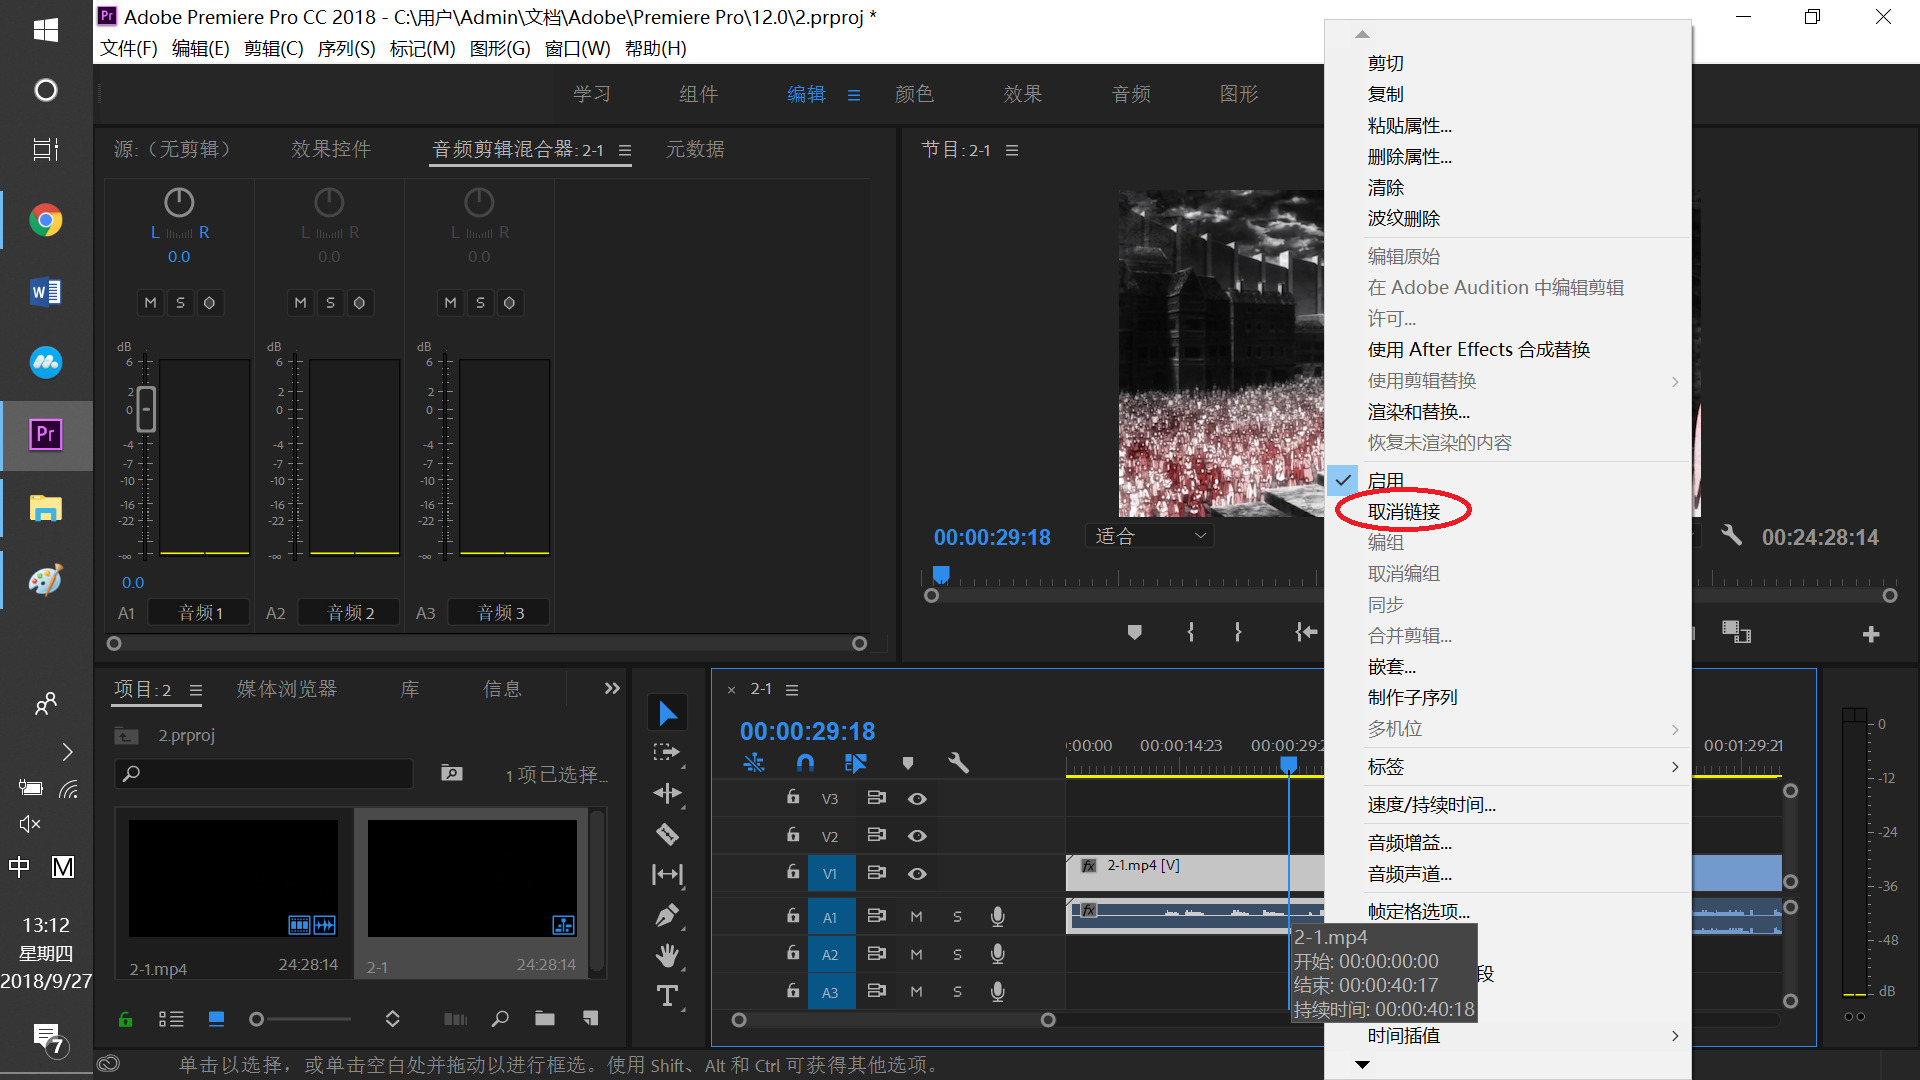Click 取消链接 in context menu

[x=1404, y=512]
